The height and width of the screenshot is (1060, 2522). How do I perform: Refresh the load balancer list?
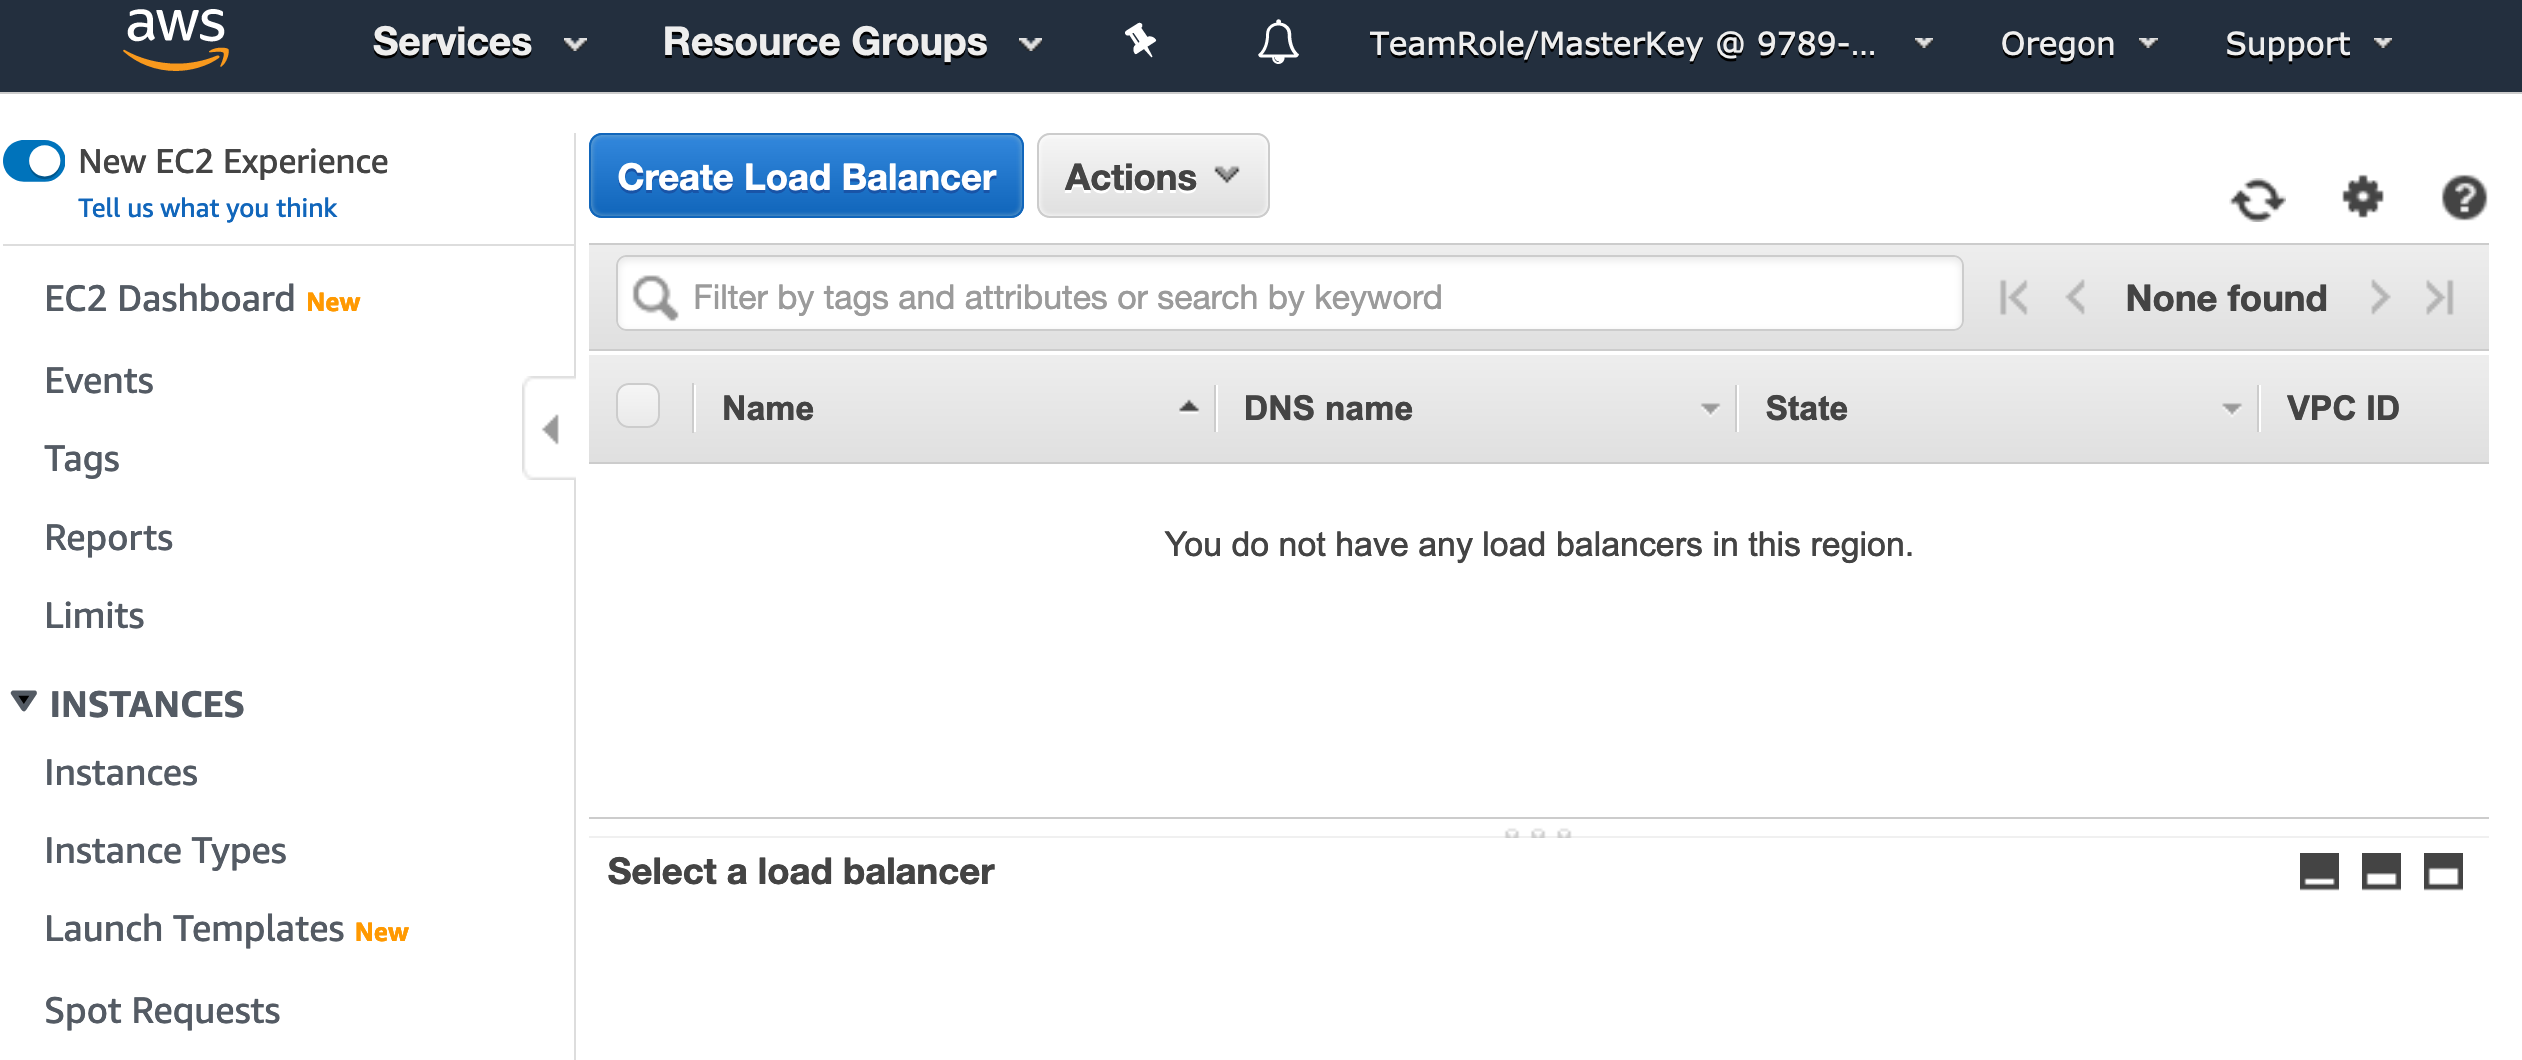2258,199
